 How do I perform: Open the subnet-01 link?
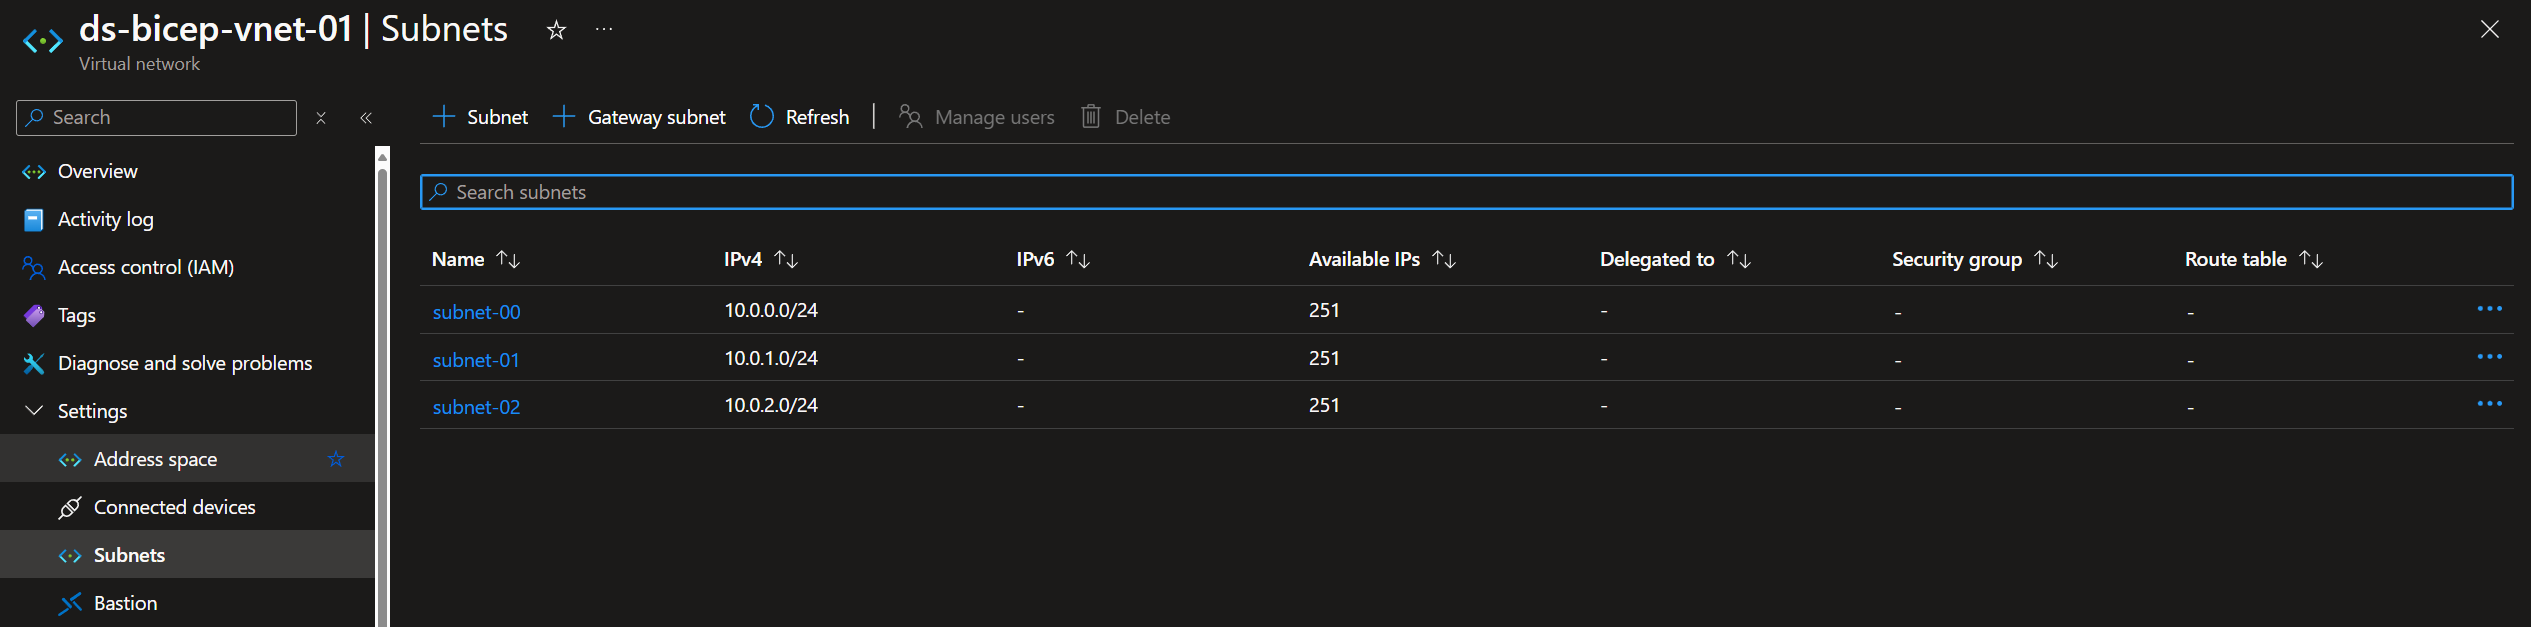[x=476, y=360]
